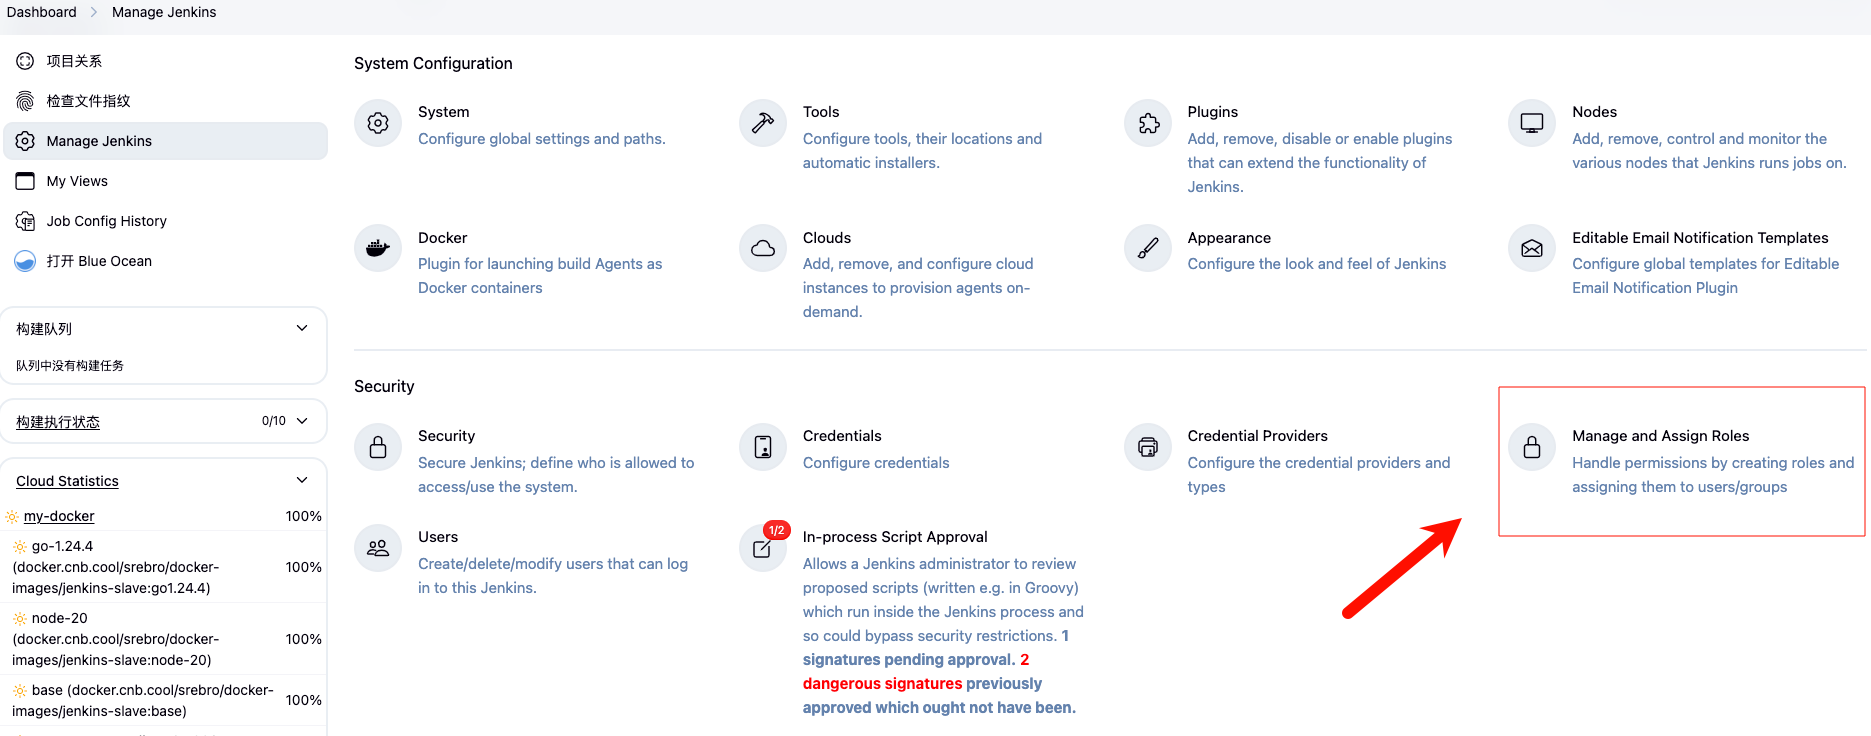Open the Nodes monitor icon
Viewport: 1871px width, 736px height.
(x=1532, y=123)
